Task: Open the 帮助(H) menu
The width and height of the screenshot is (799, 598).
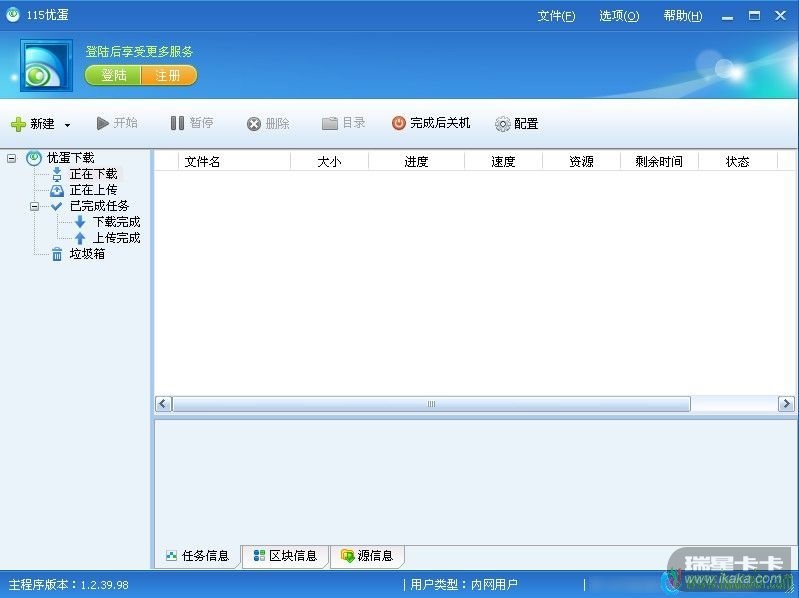Action: point(682,16)
